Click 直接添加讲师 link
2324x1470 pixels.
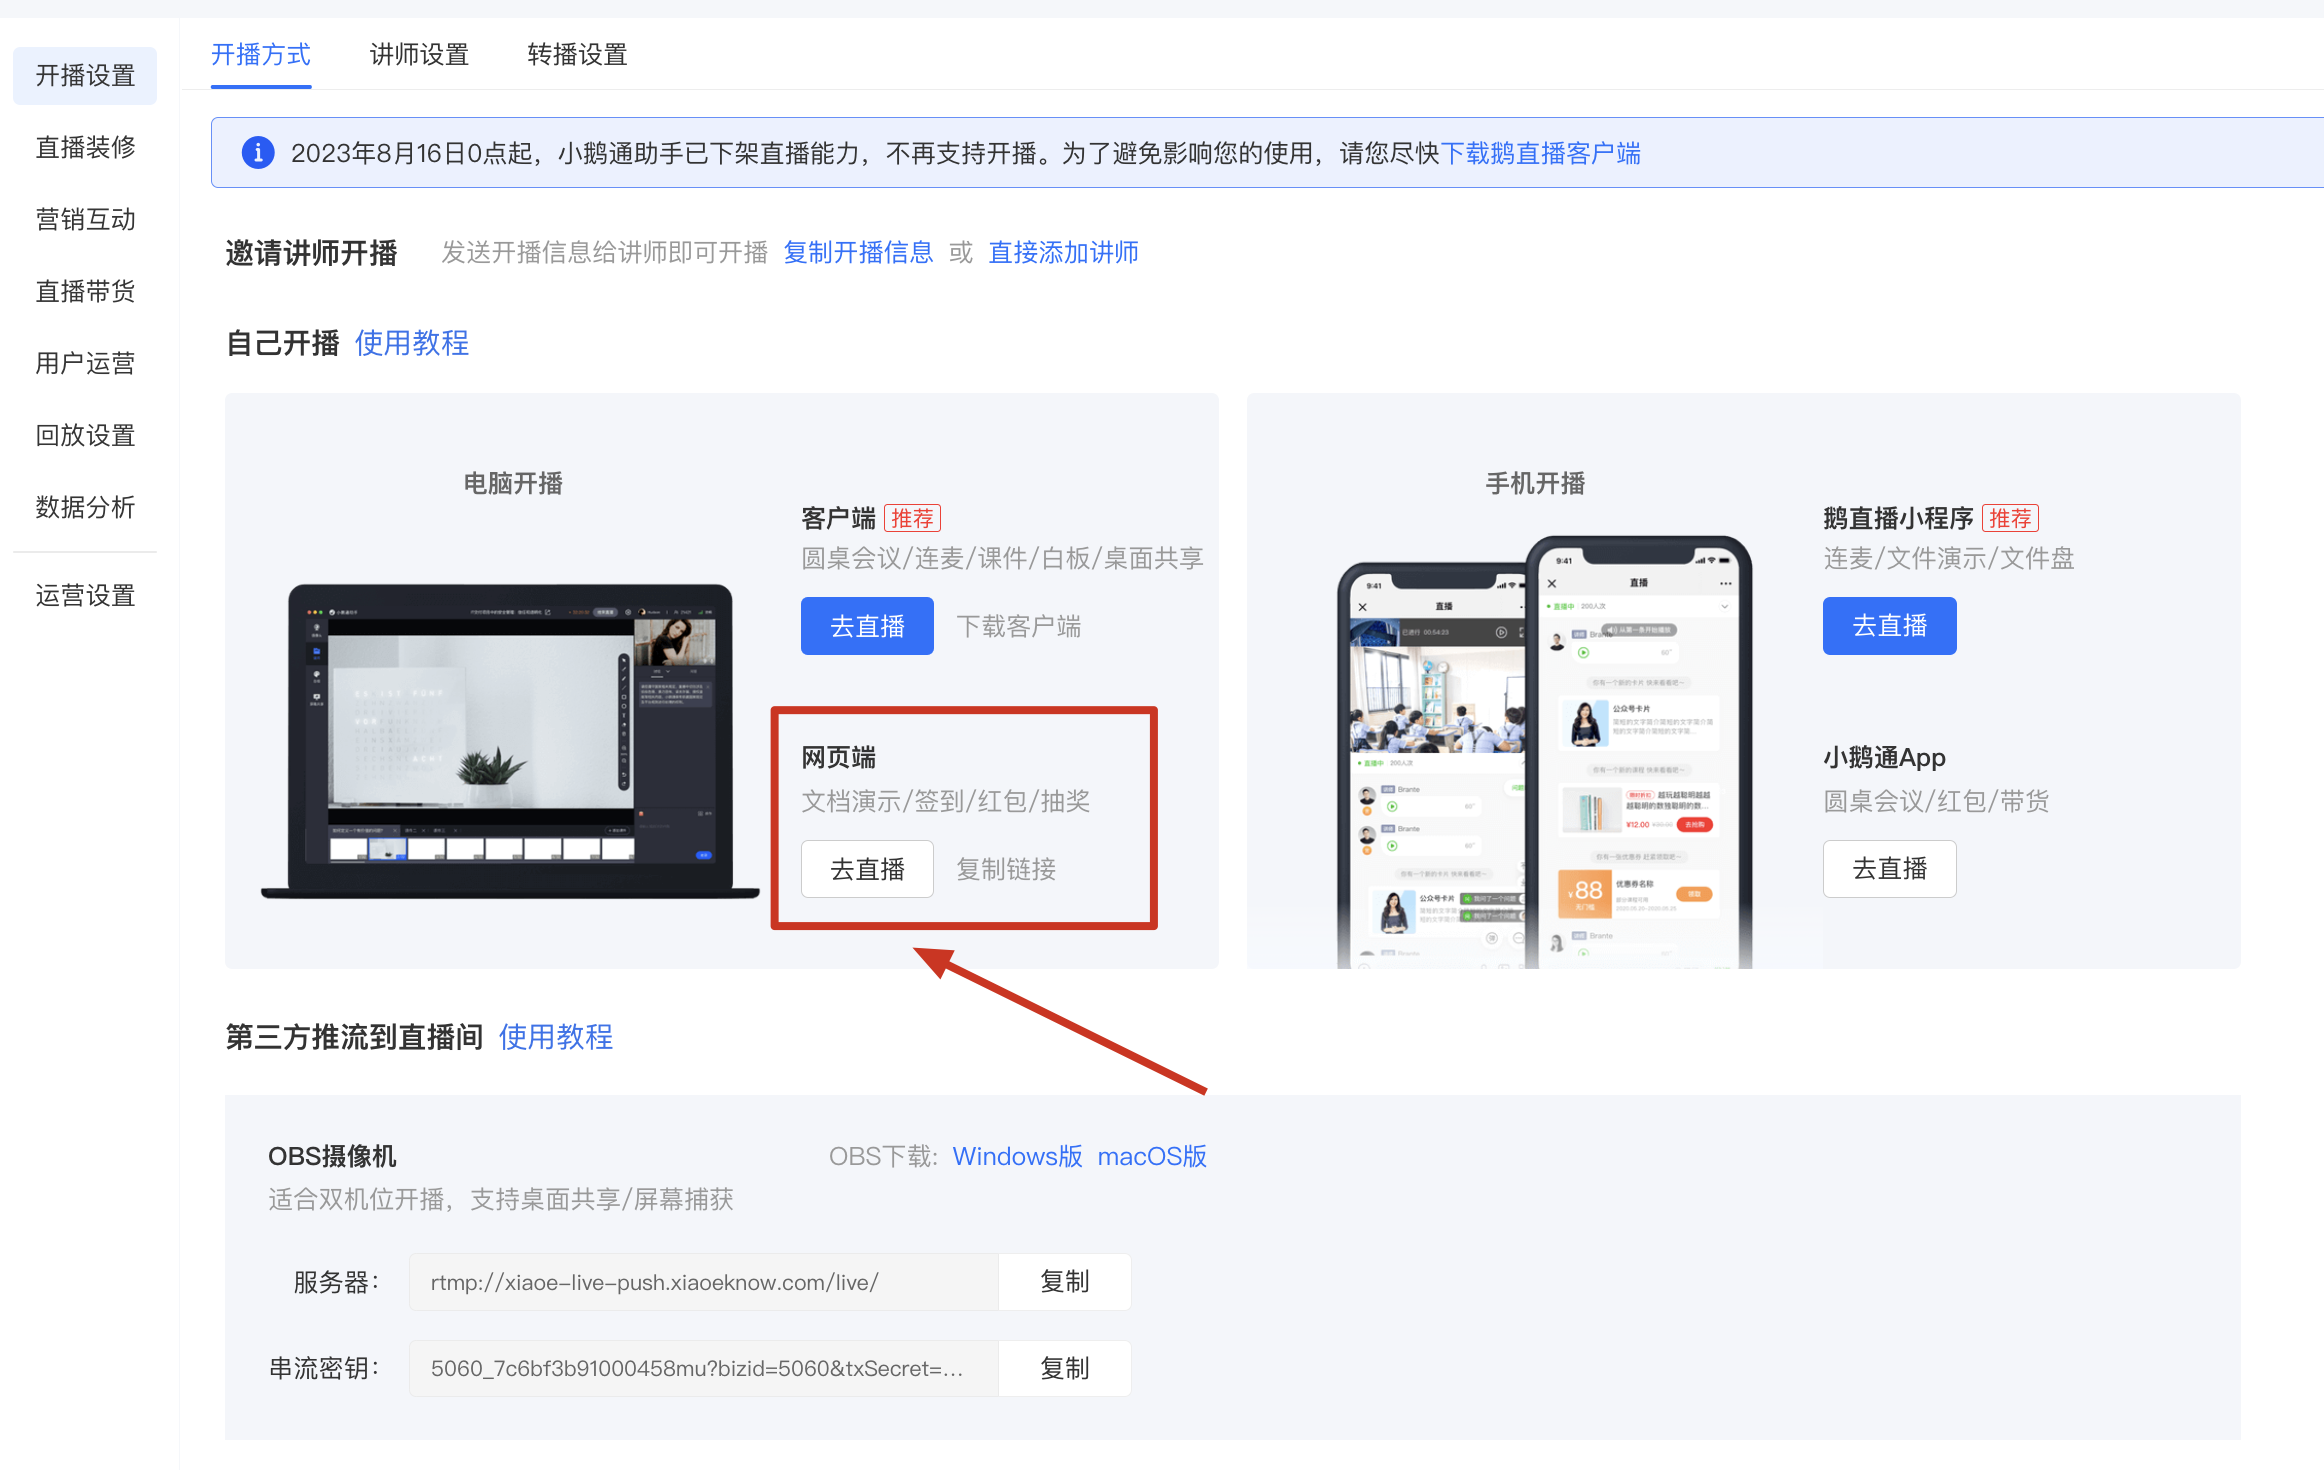1063,253
